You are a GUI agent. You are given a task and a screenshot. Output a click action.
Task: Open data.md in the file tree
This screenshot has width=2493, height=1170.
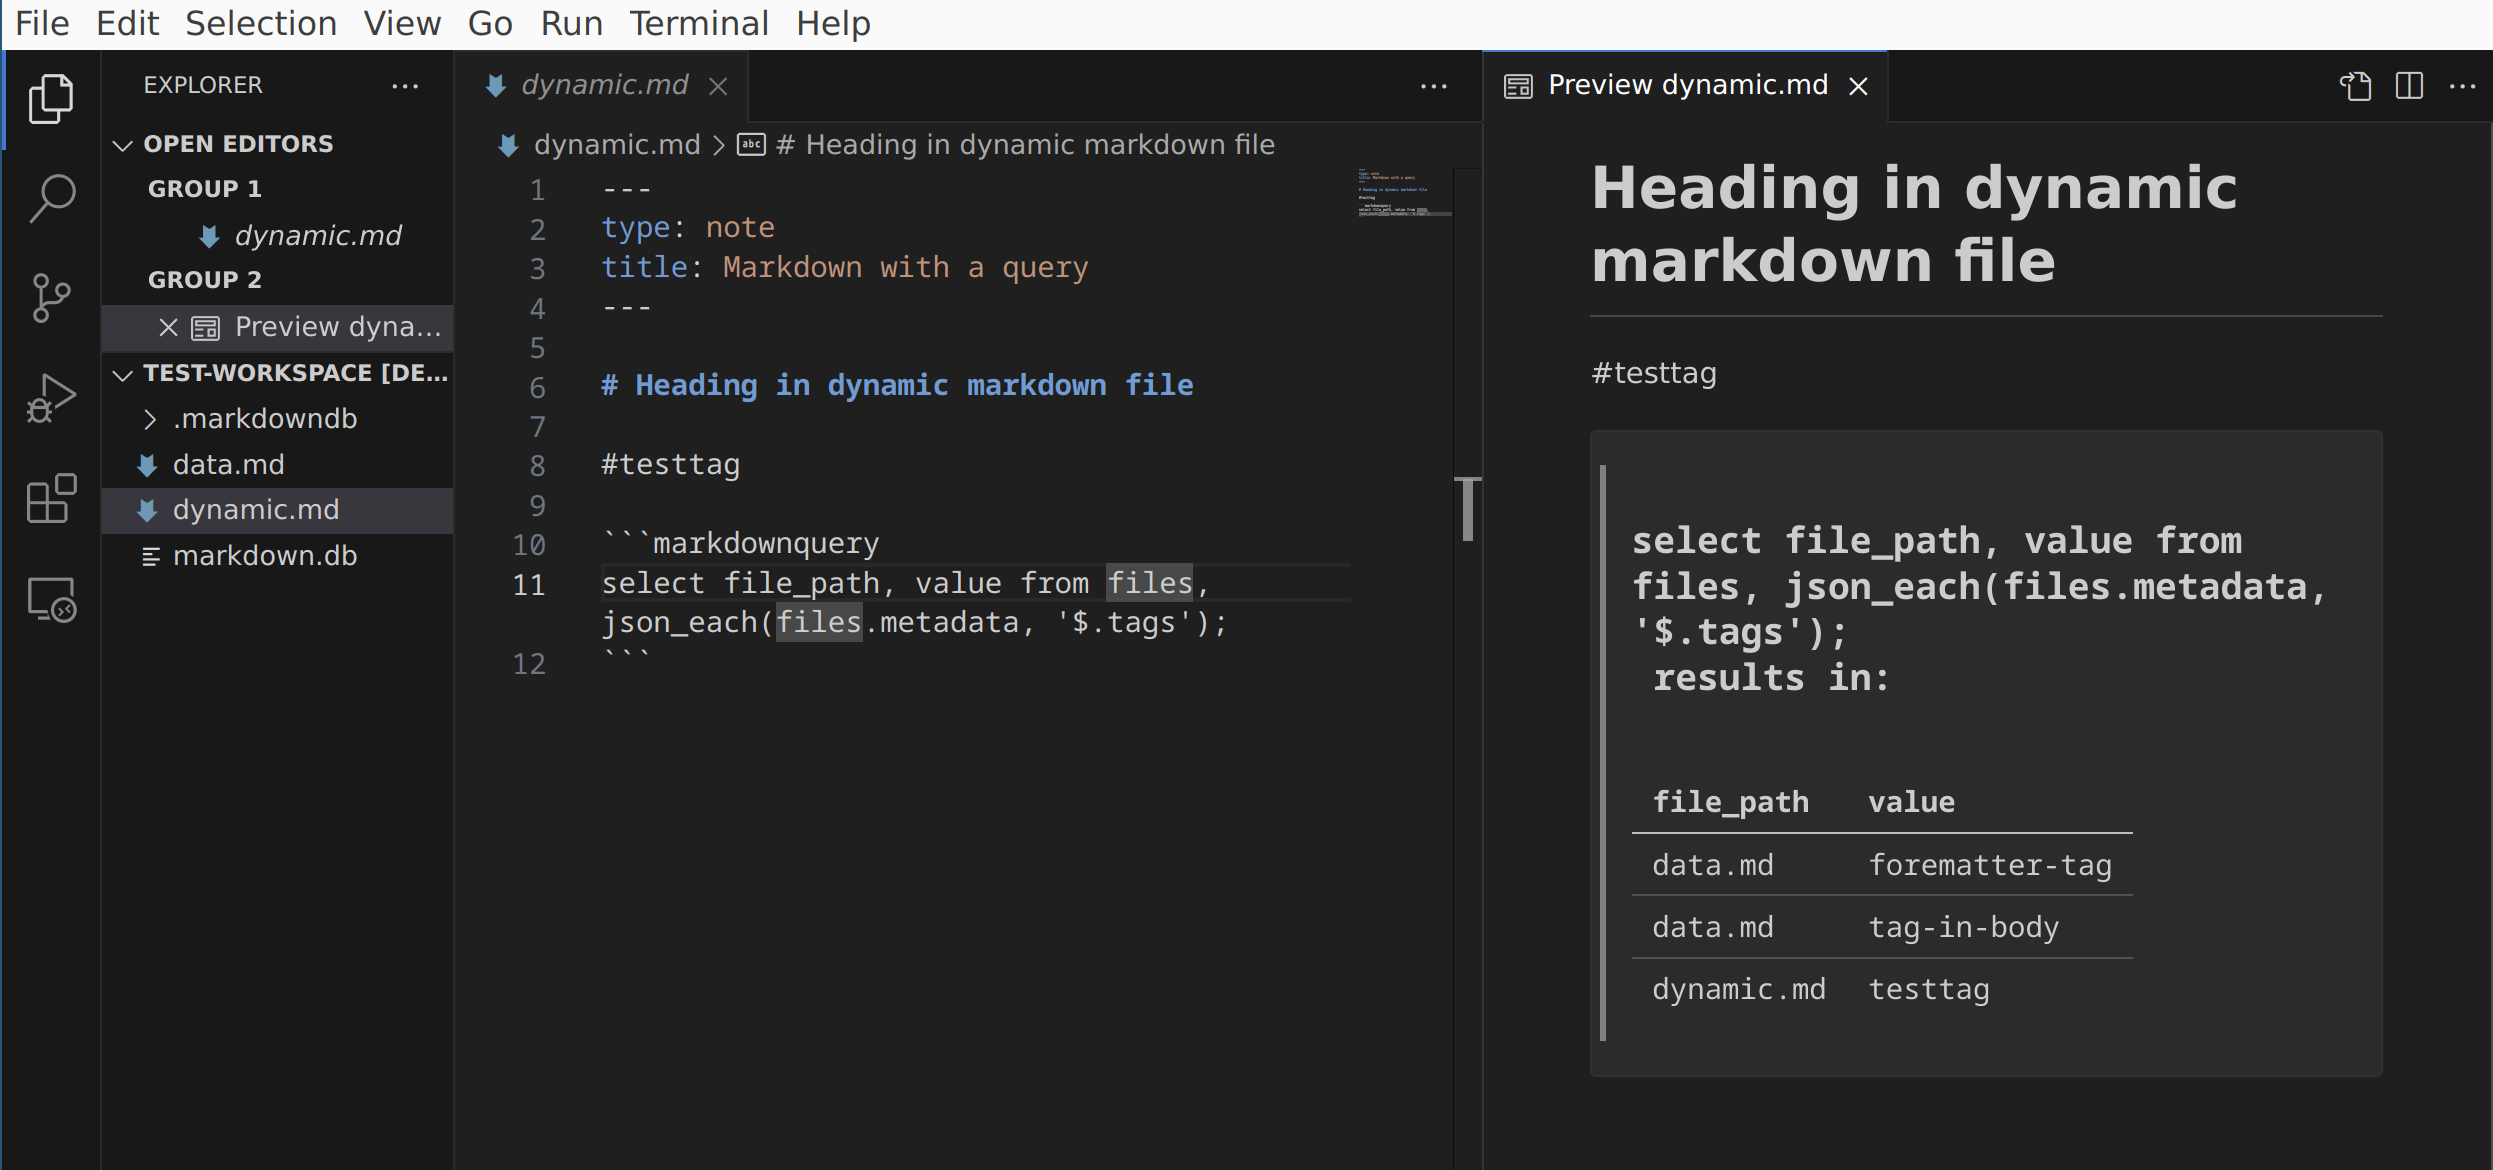(278, 465)
